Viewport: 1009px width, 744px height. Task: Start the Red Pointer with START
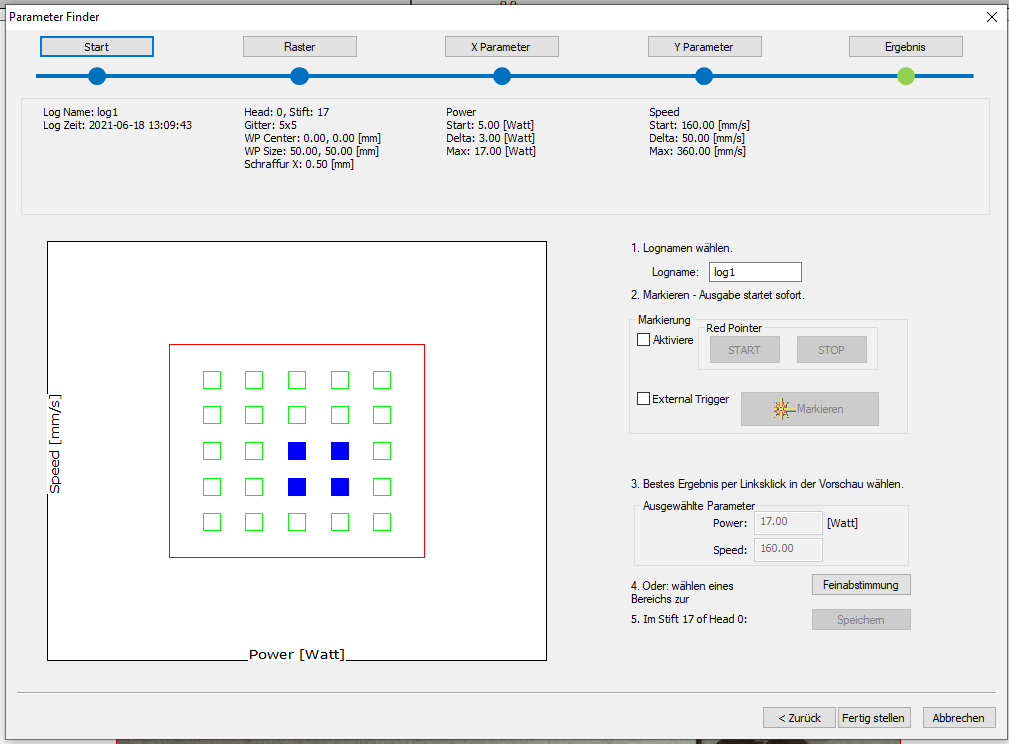pos(745,350)
